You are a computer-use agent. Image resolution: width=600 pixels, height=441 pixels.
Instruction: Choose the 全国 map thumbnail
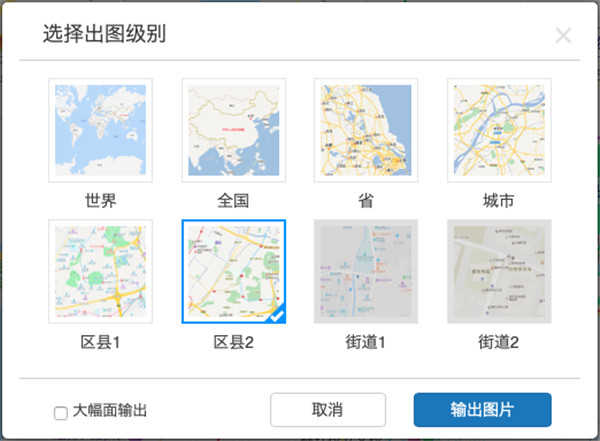click(233, 130)
